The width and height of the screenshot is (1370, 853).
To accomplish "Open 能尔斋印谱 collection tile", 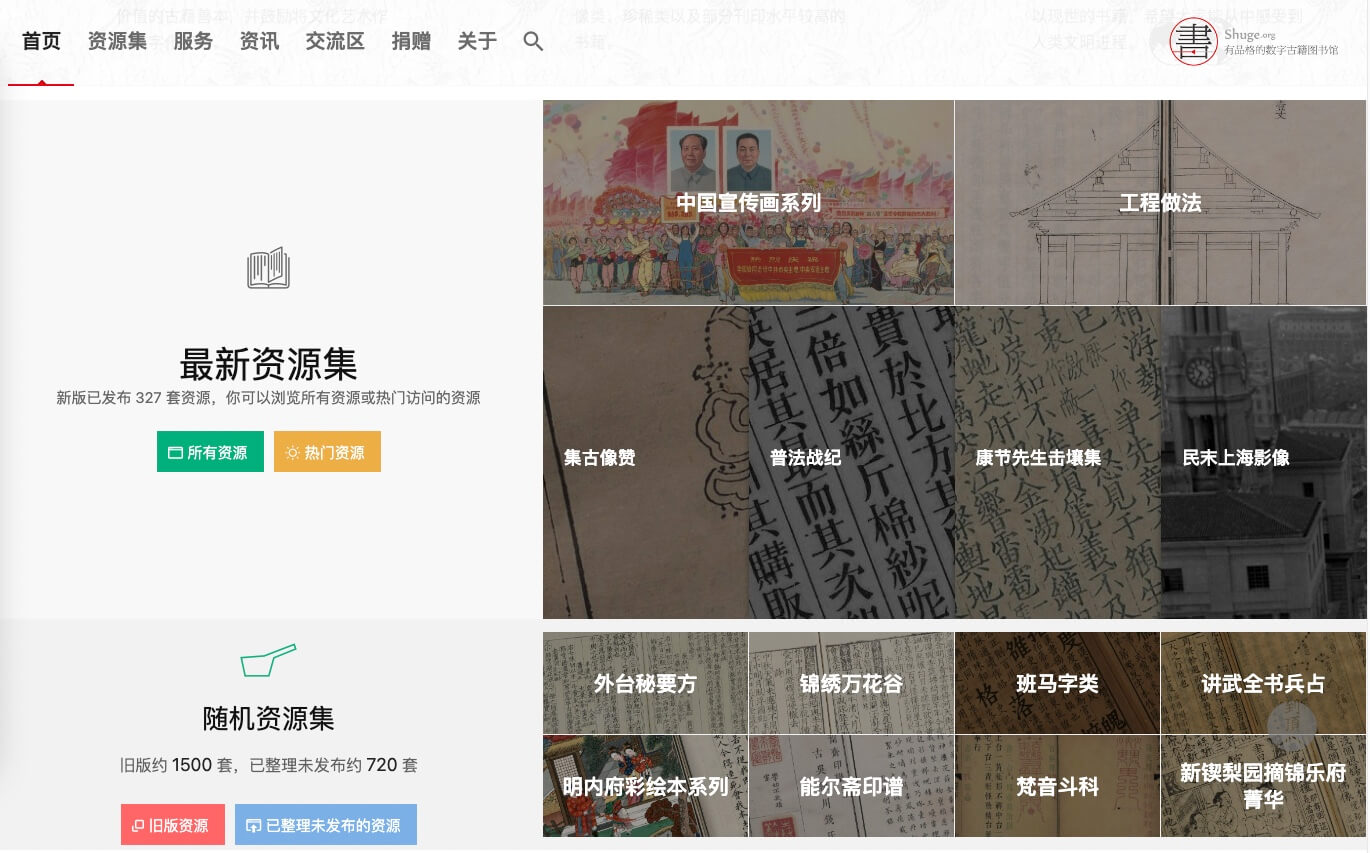I will click(x=851, y=786).
